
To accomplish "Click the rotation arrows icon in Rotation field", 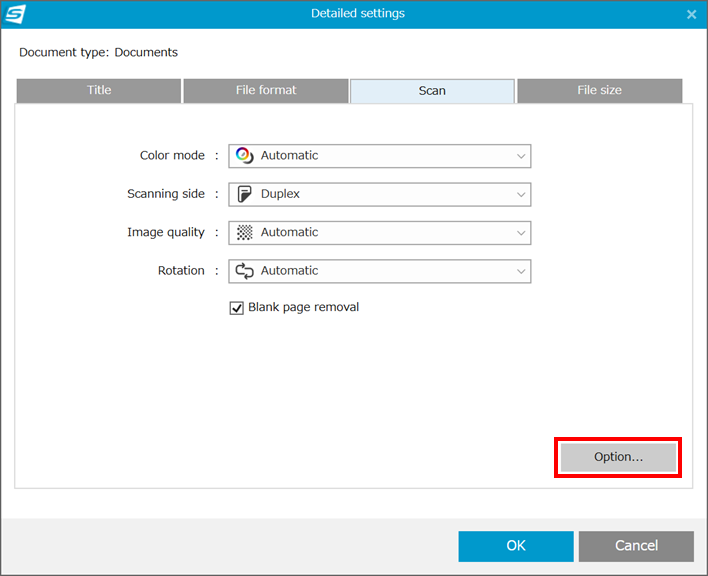I will click(x=244, y=271).
